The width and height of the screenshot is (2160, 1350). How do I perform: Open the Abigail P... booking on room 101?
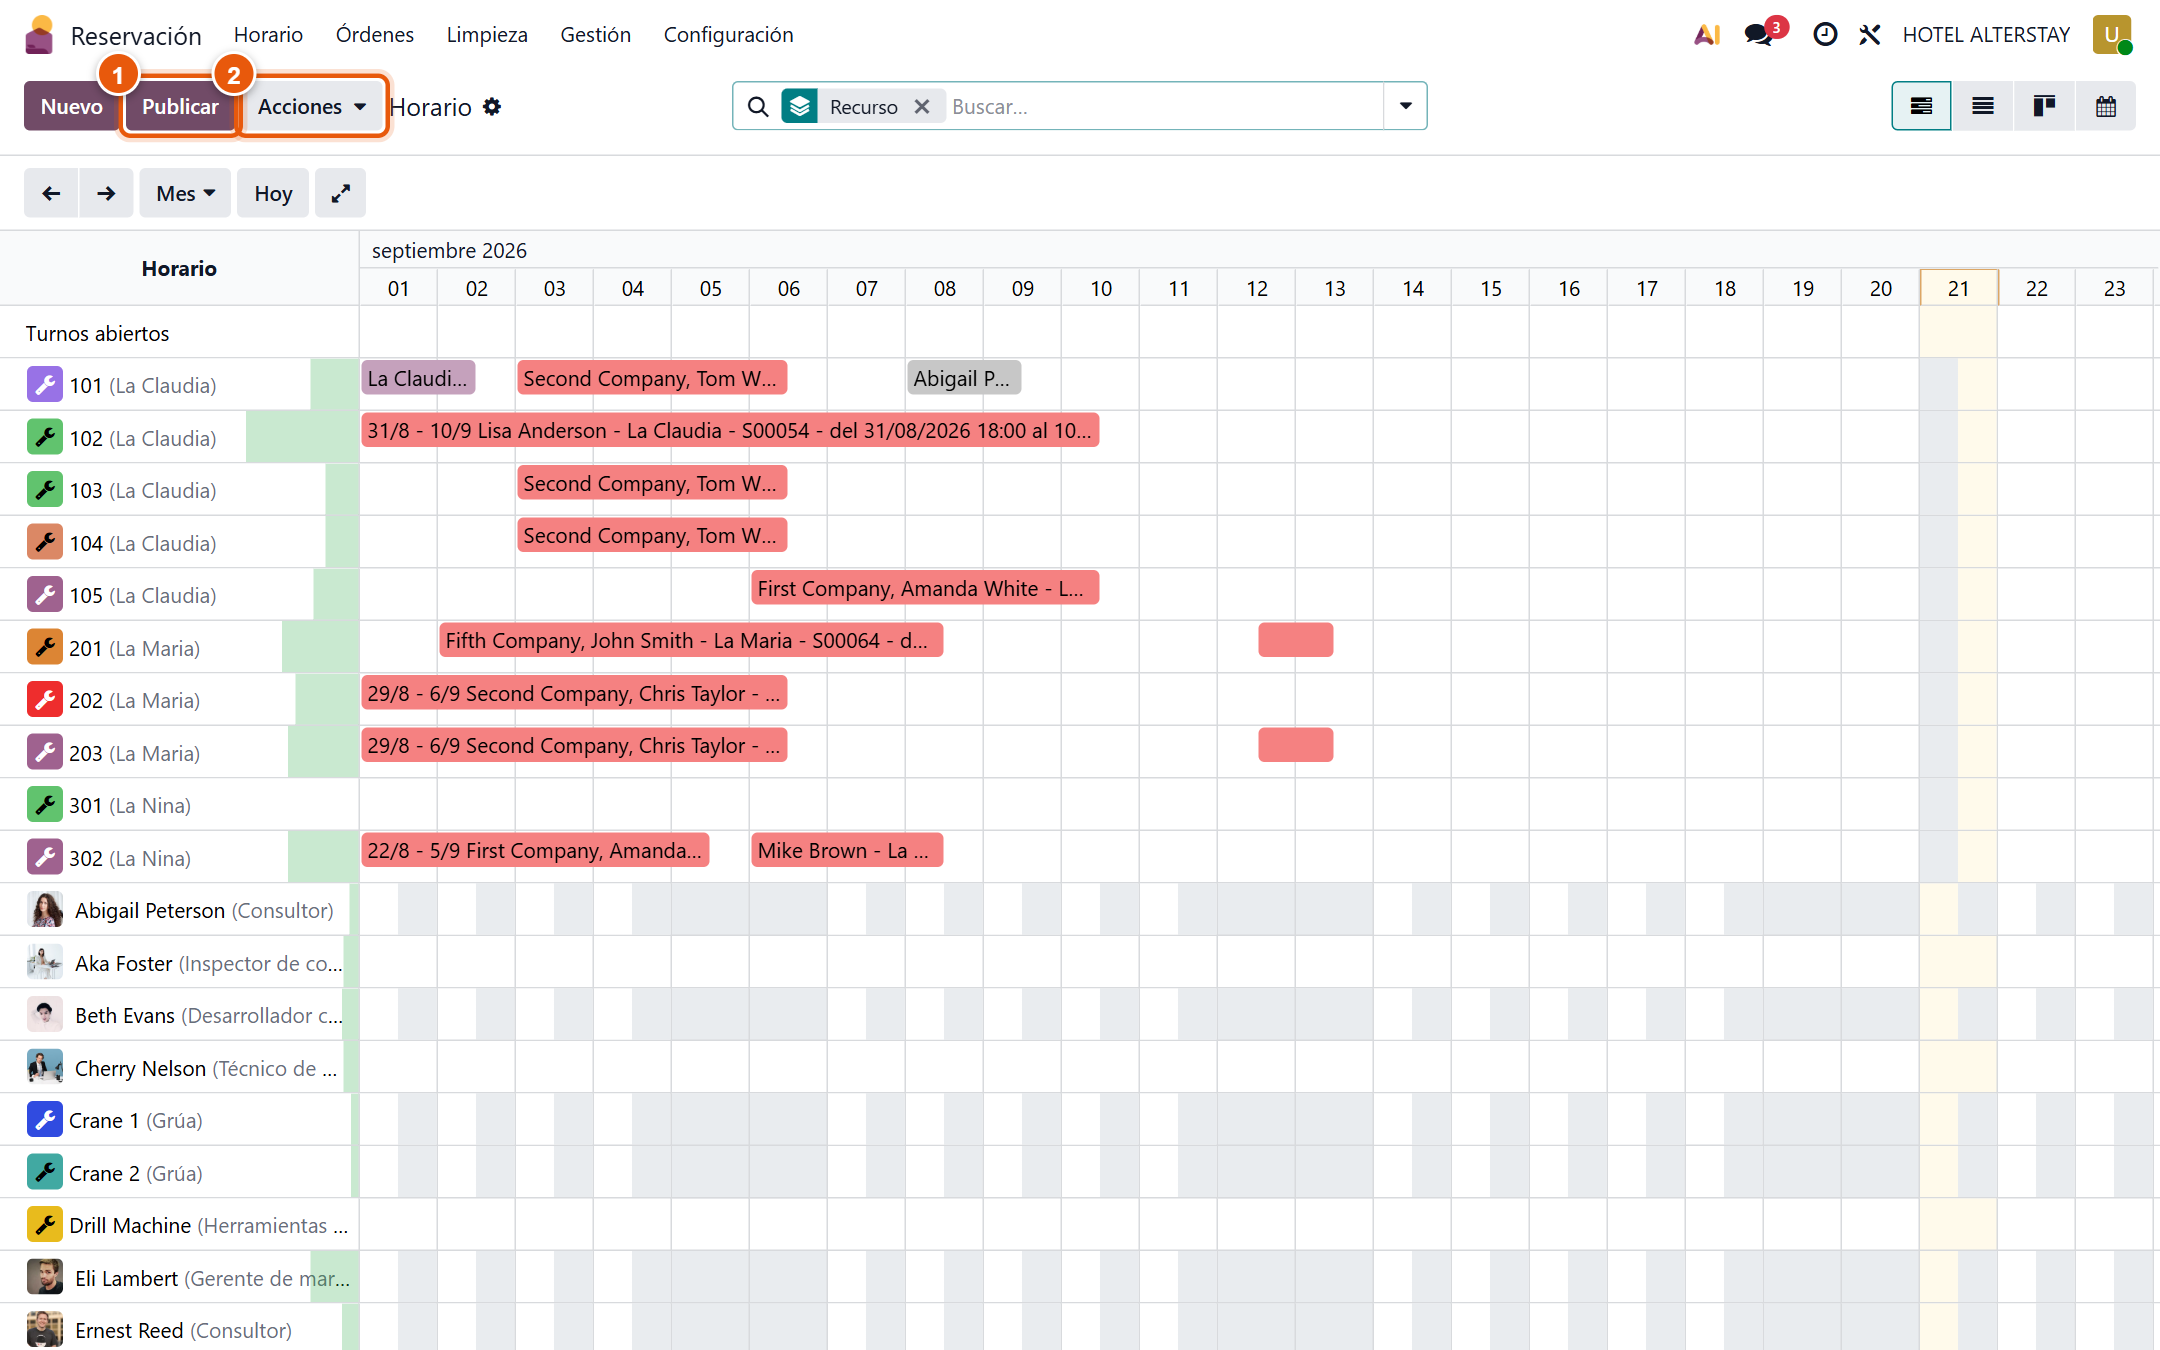pyautogui.click(x=964, y=378)
